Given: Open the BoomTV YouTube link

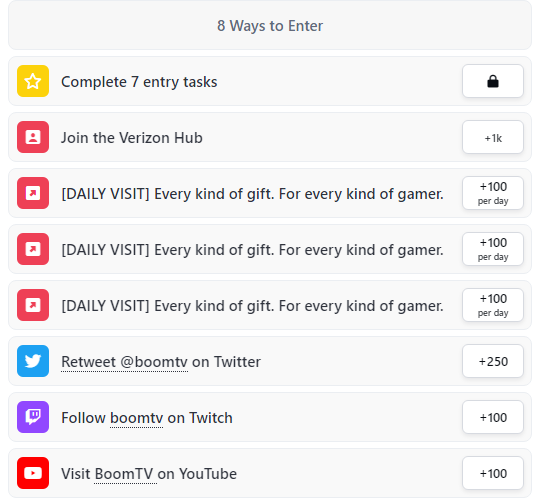Looking at the screenshot, I should (125, 474).
